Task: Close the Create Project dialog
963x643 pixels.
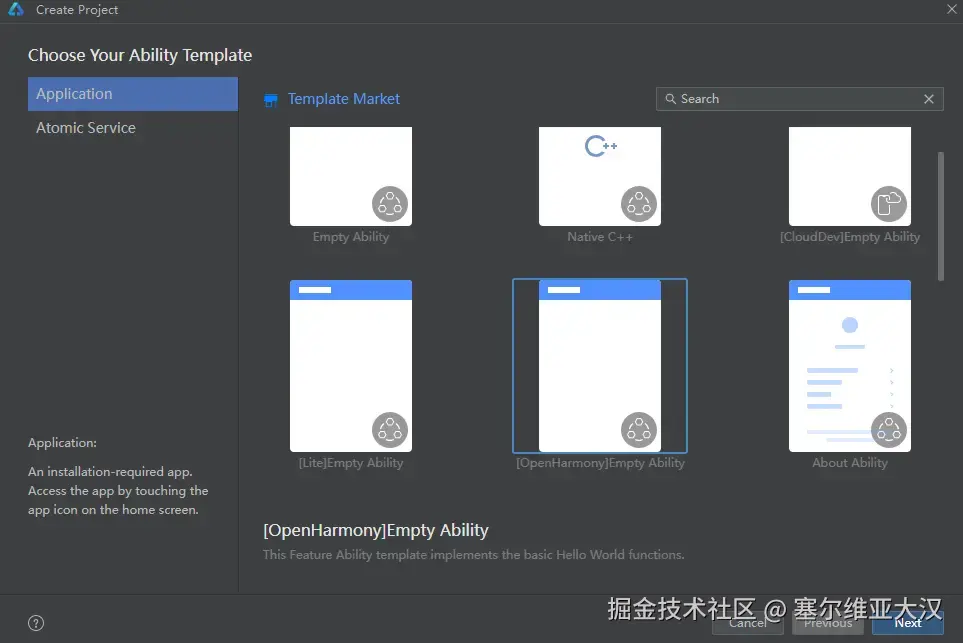Action: pos(951,9)
